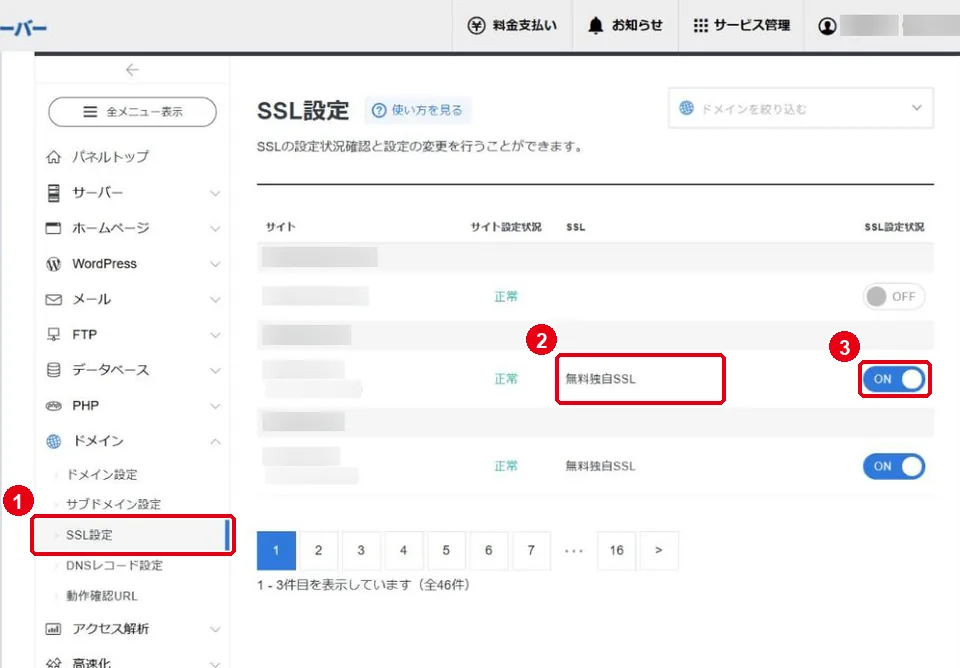Click the WordPress logo icon
The height and width of the screenshot is (668, 960).
point(54,264)
